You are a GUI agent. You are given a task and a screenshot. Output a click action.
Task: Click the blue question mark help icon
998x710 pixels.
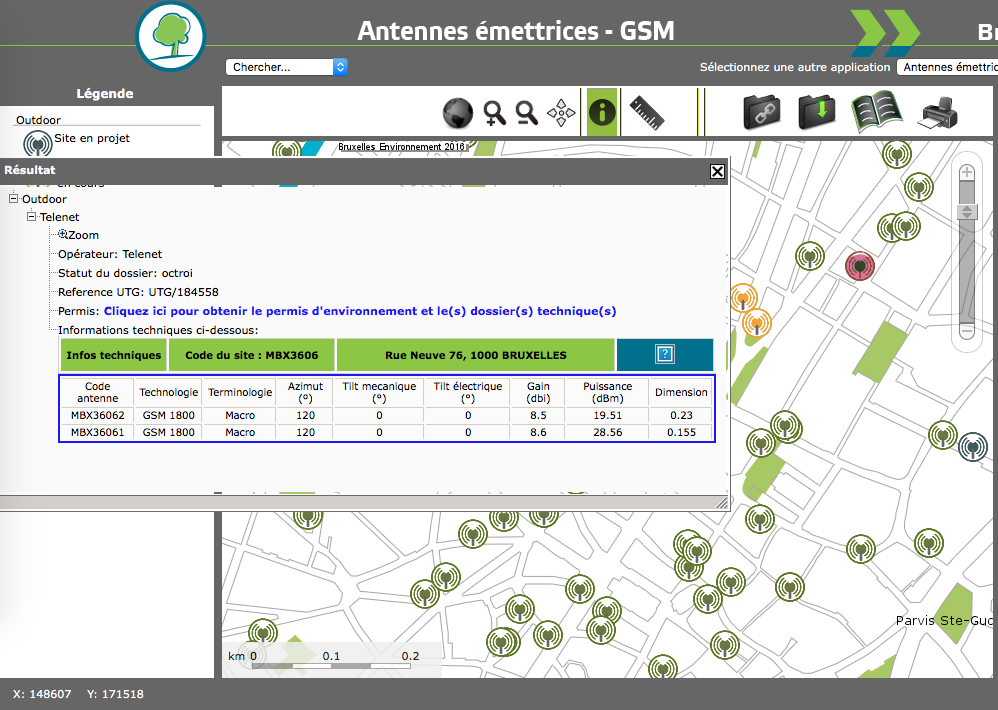point(664,354)
